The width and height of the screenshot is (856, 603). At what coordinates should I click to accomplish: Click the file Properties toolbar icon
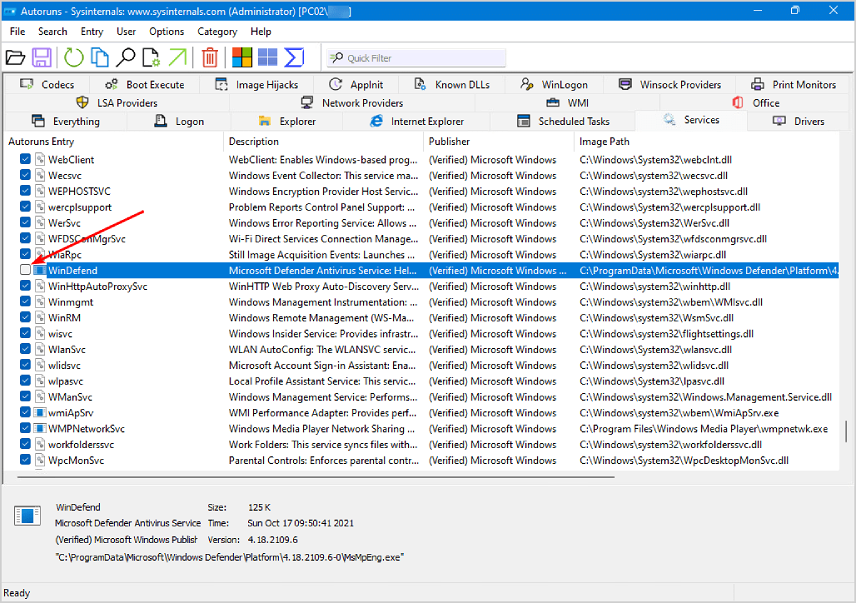pos(151,57)
